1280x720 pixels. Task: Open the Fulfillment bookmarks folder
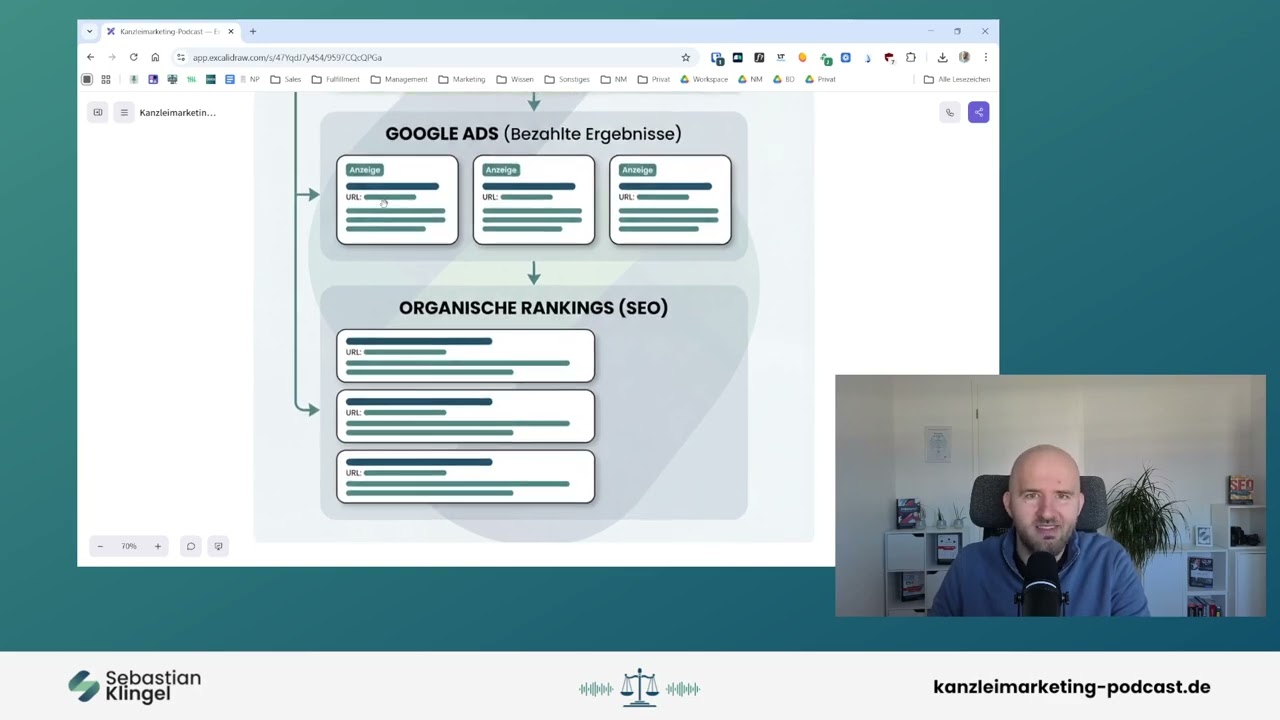tap(335, 79)
